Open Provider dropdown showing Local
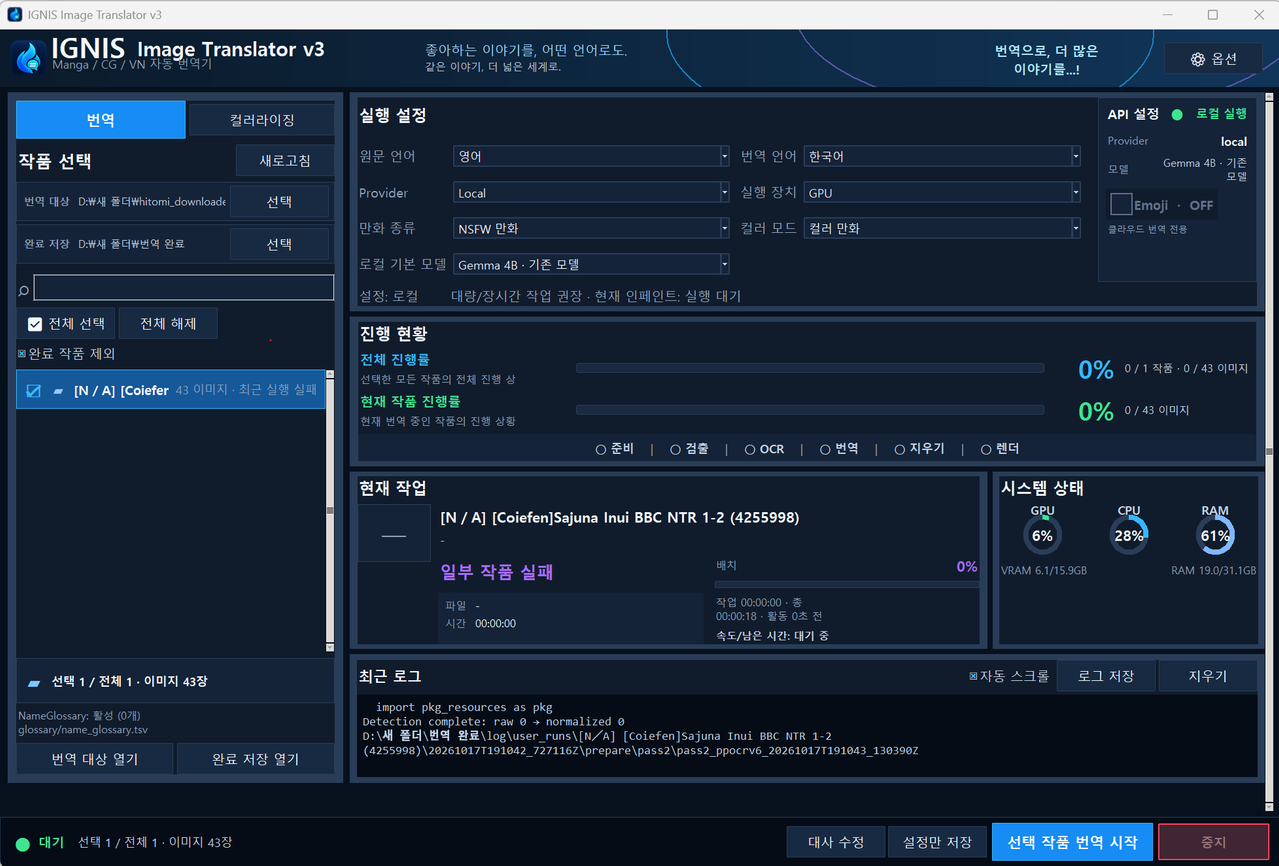Viewport: 1279px width, 866px height. coord(591,193)
